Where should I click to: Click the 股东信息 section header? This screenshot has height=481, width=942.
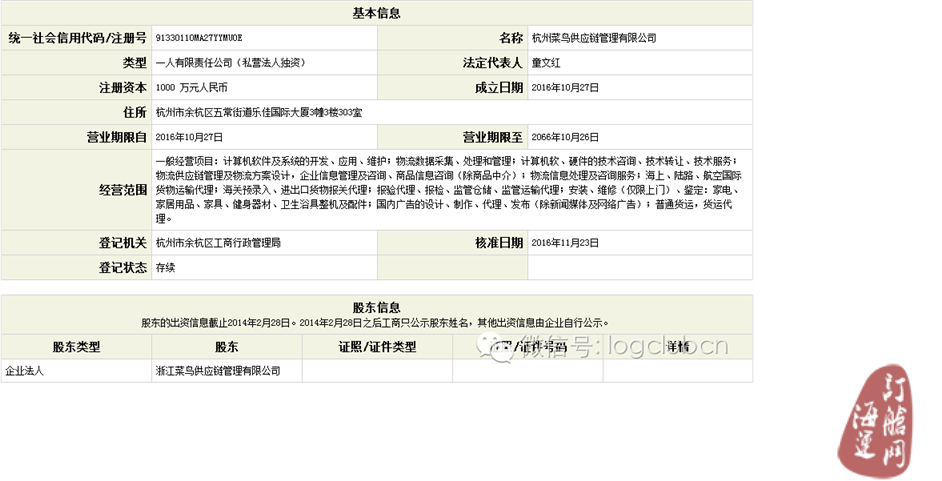pyautogui.click(x=376, y=308)
